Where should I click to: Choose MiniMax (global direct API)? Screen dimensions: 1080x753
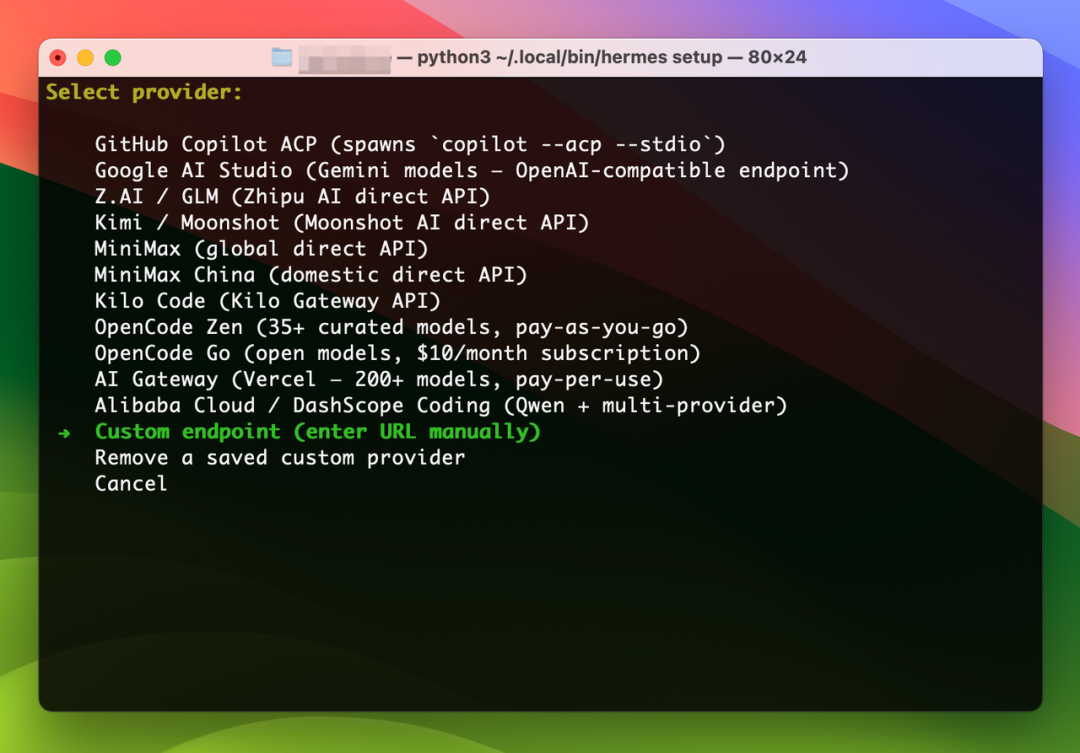tap(261, 249)
